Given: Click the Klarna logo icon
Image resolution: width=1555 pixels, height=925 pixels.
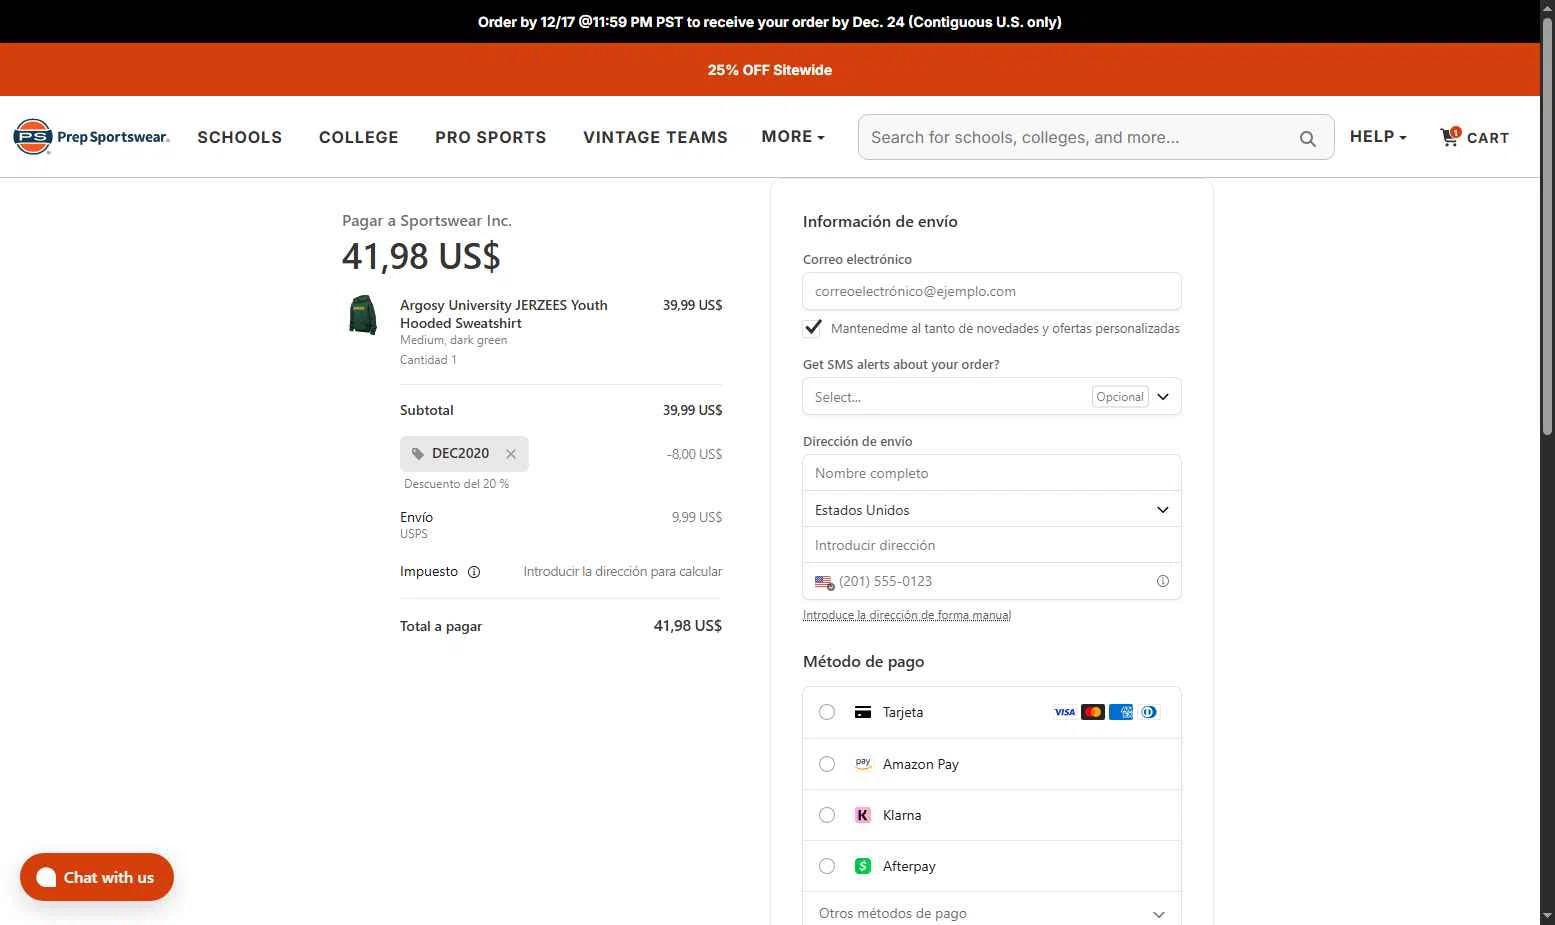Looking at the screenshot, I should click(863, 815).
